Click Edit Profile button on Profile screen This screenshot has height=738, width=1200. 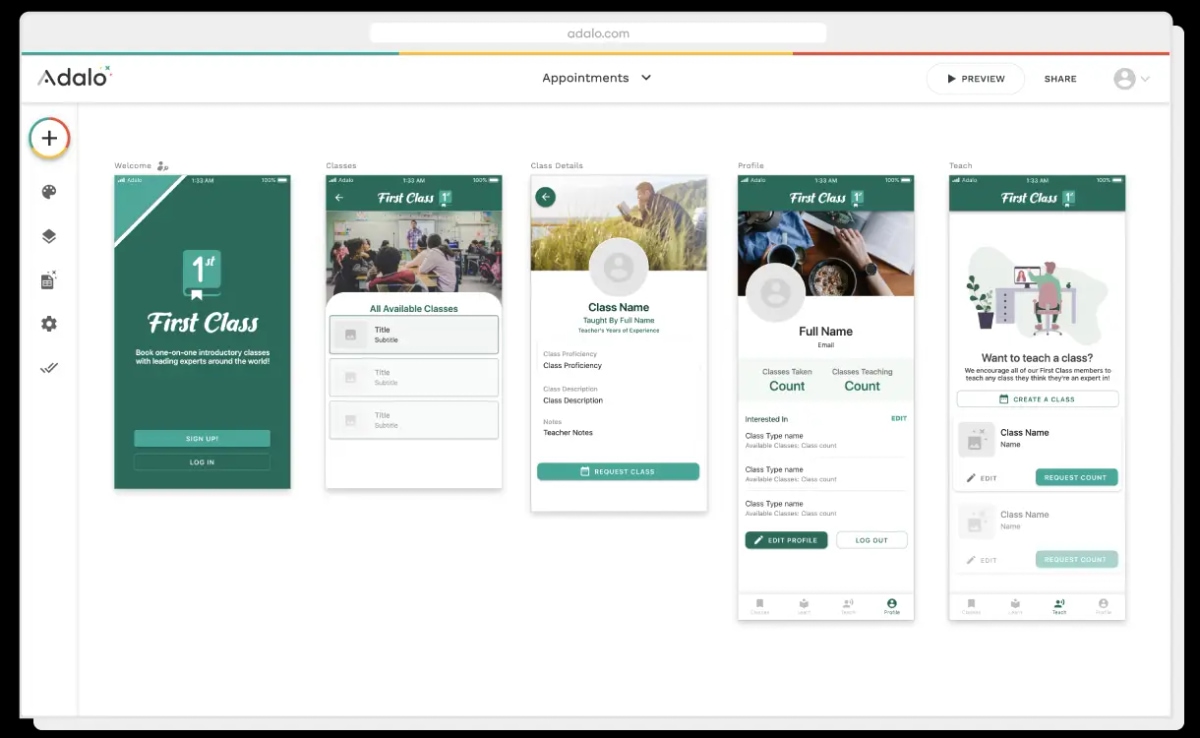(x=786, y=540)
